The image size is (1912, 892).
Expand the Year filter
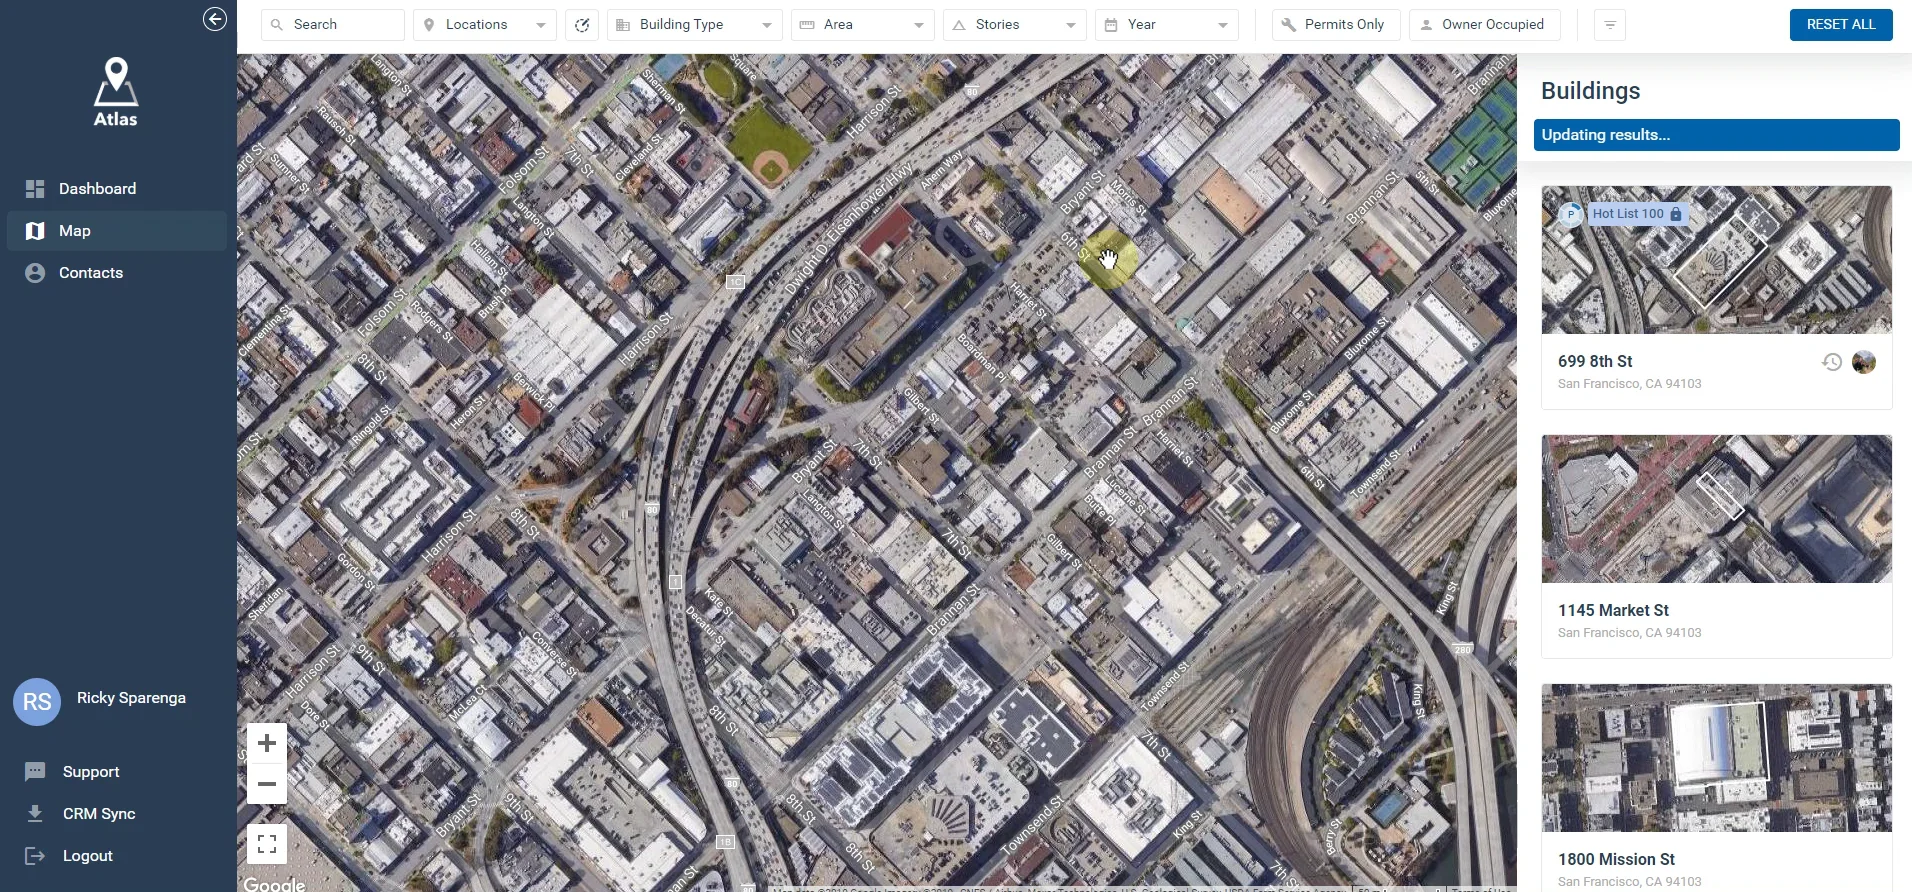[x=1167, y=25]
